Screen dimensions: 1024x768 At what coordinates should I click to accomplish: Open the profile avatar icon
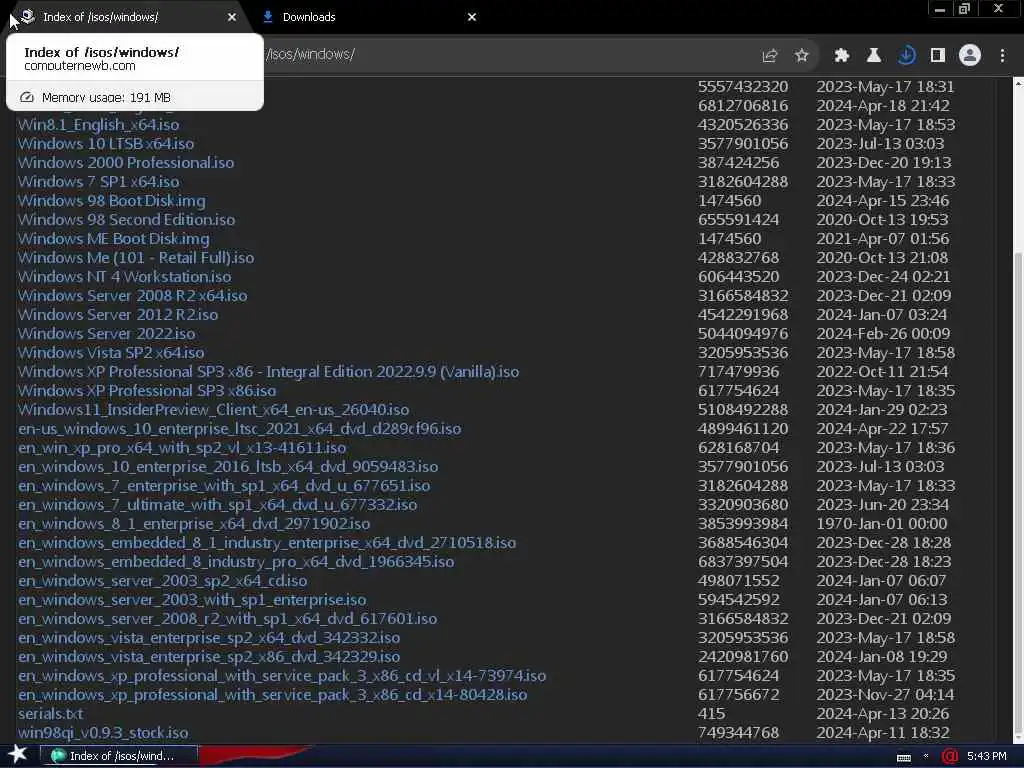point(970,56)
